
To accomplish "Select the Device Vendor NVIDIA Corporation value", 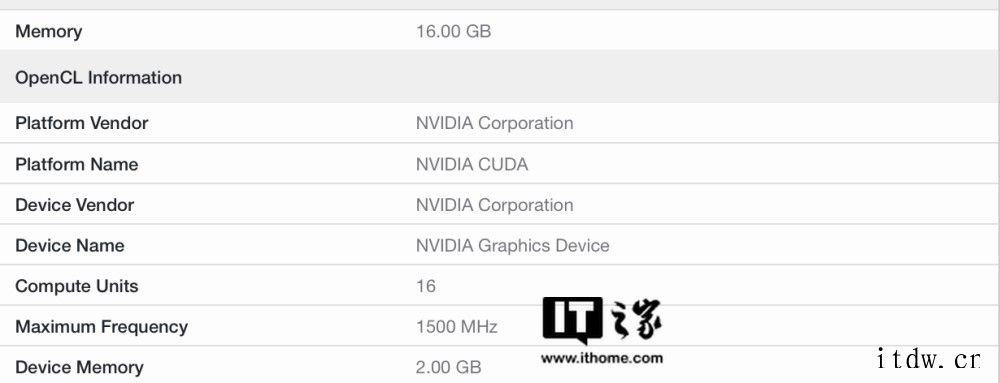I will 494,205.
